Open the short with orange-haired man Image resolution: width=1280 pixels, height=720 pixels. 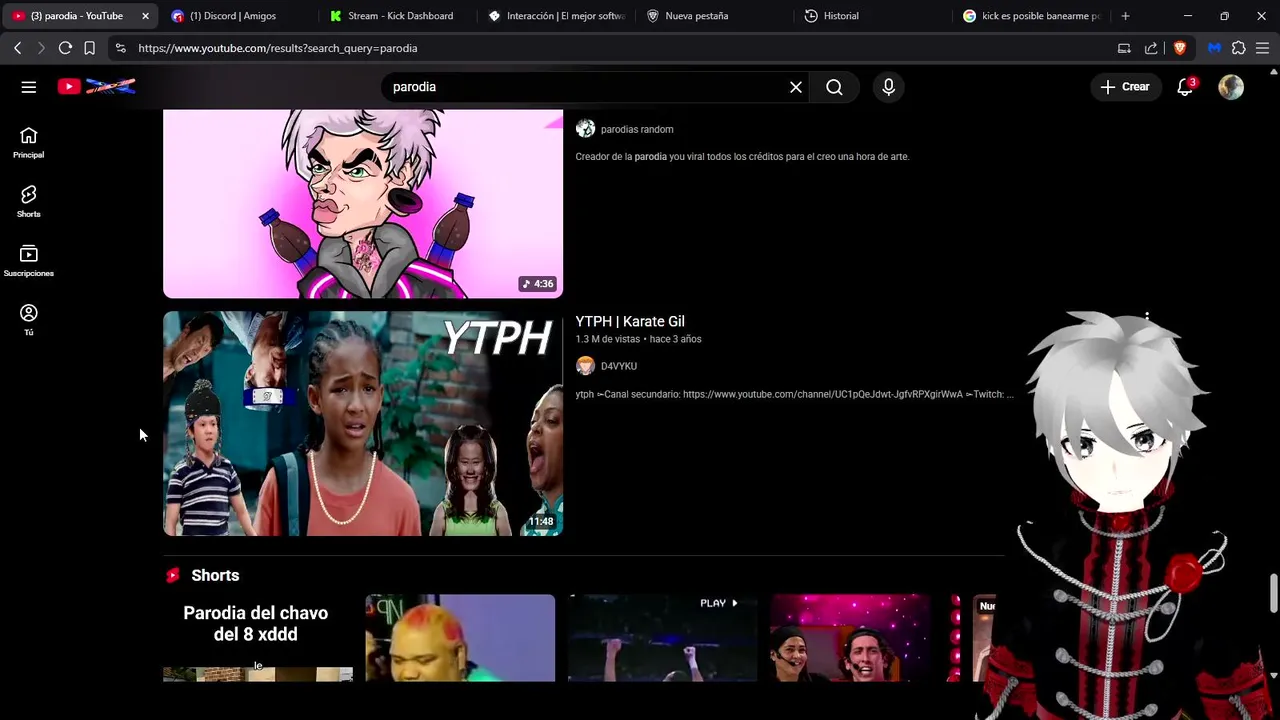tap(460, 638)
